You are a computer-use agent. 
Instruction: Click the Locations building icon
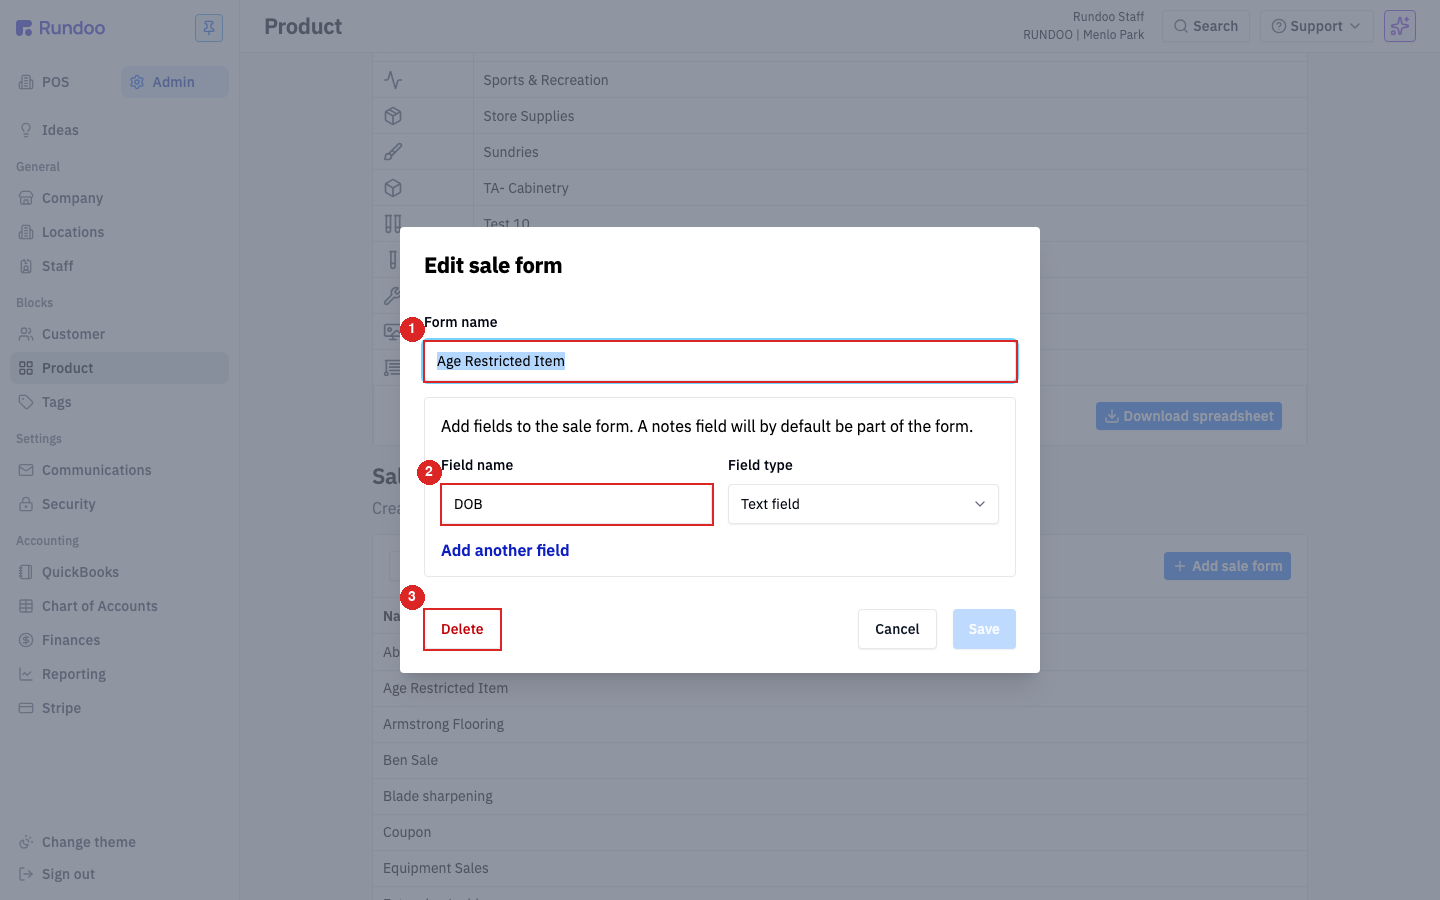[26, 232]
